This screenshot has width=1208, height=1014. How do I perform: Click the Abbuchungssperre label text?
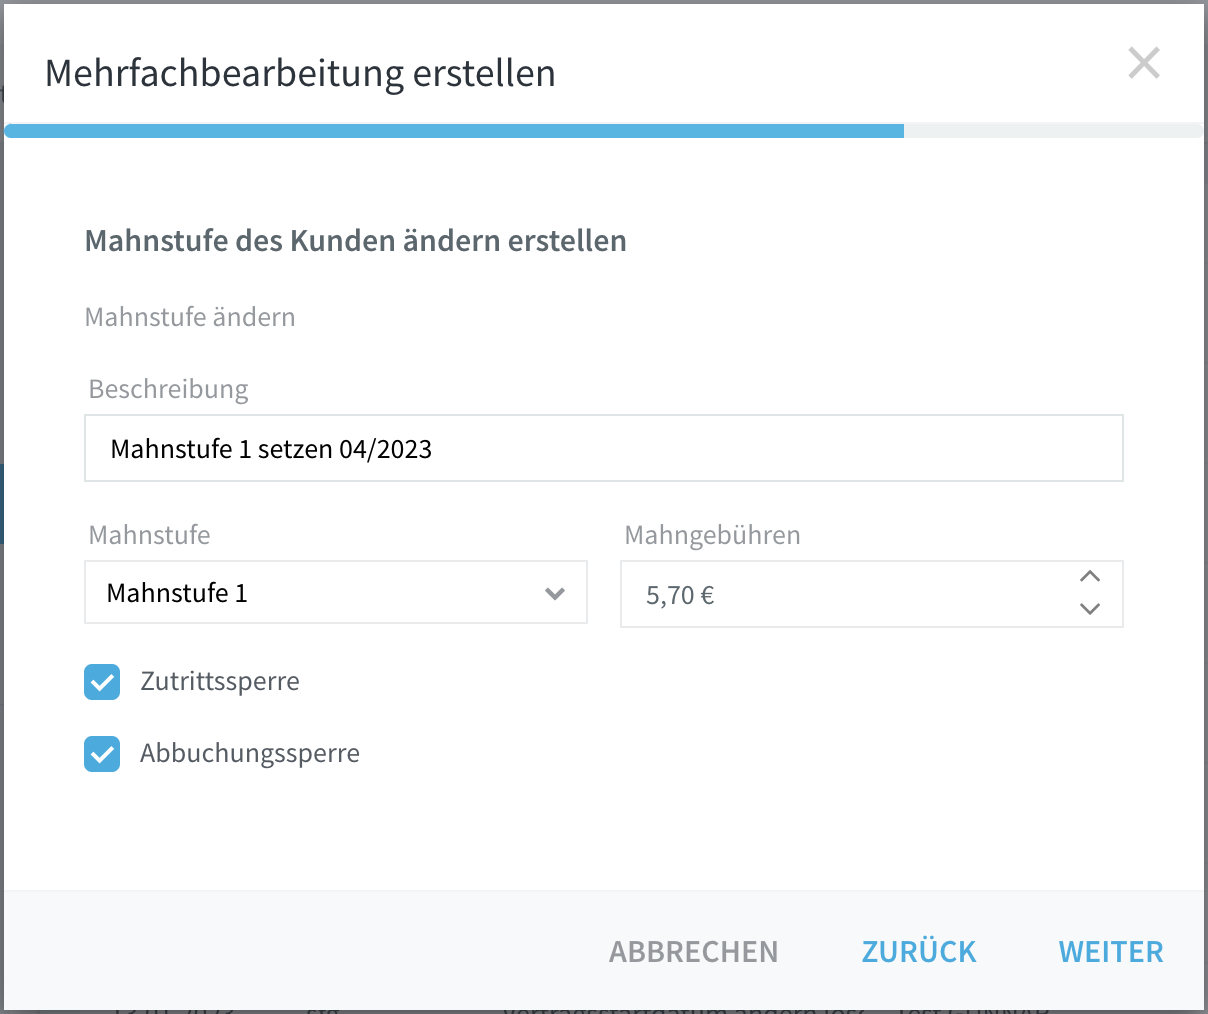250,754
